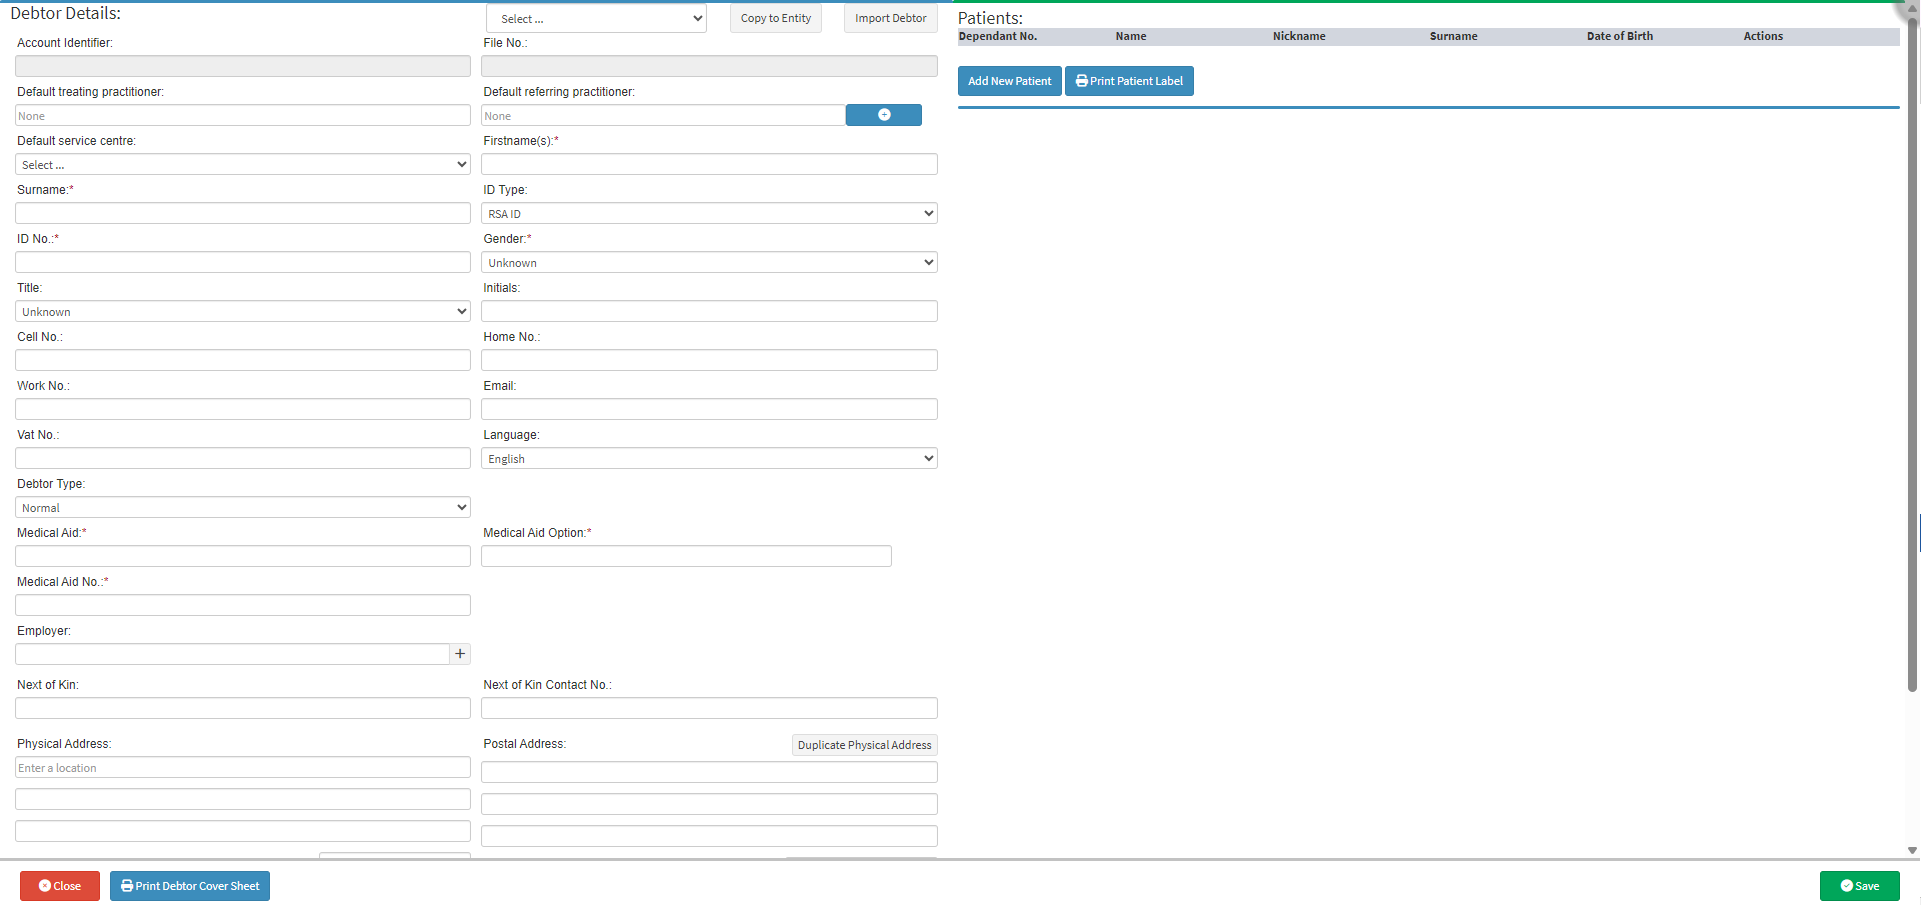The height and width of the screenshot is (905, 1921).
Task: Click the Date of Birth column header
Action: [1620, 36]
